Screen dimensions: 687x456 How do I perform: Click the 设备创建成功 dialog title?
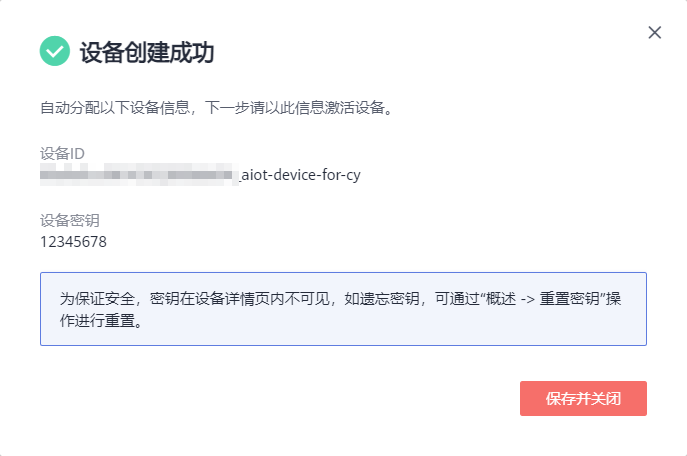(x=146, y=52)
